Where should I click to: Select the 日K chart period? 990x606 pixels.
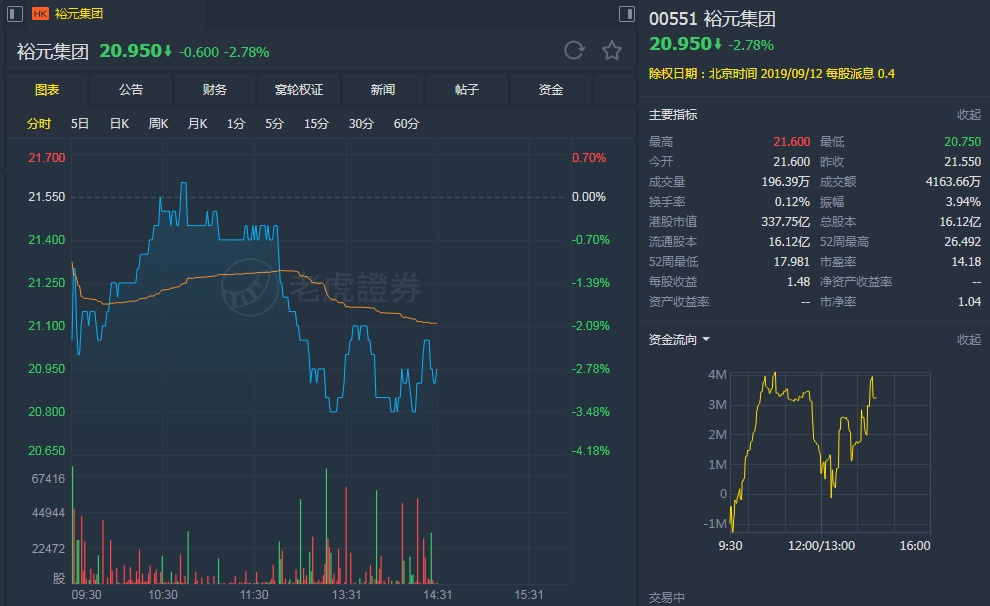coord(119,124)
